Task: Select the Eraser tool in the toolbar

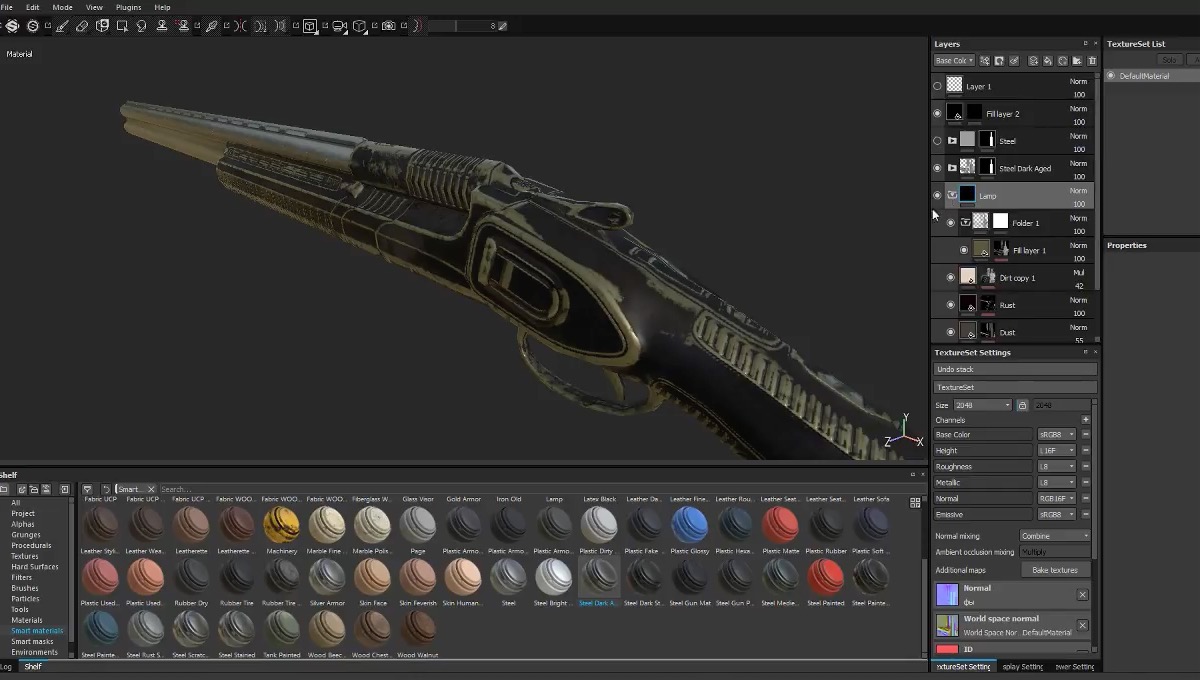Action: (x=84, y=26)
